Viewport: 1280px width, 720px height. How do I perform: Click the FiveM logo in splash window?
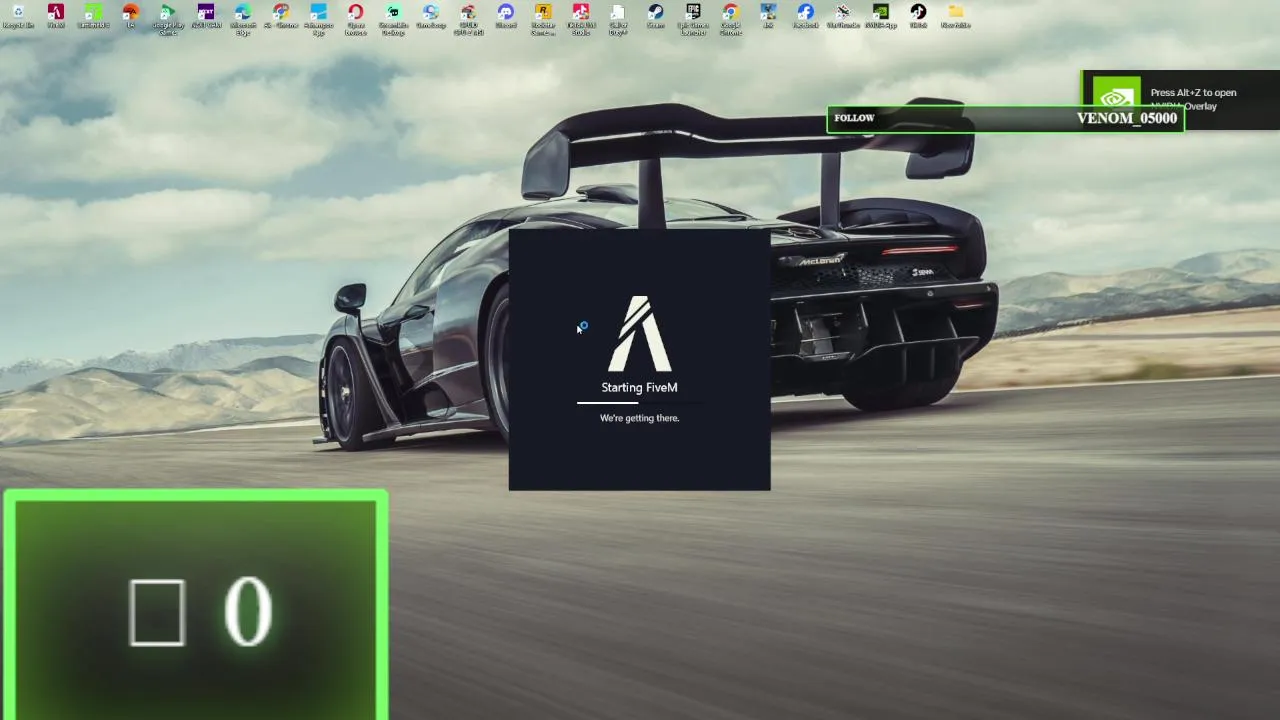640,334
